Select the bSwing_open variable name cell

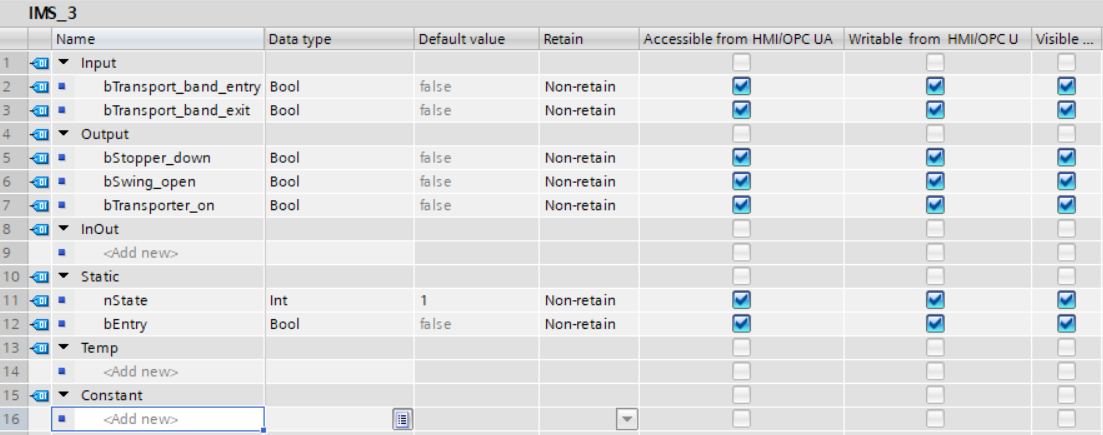(149, 182)
